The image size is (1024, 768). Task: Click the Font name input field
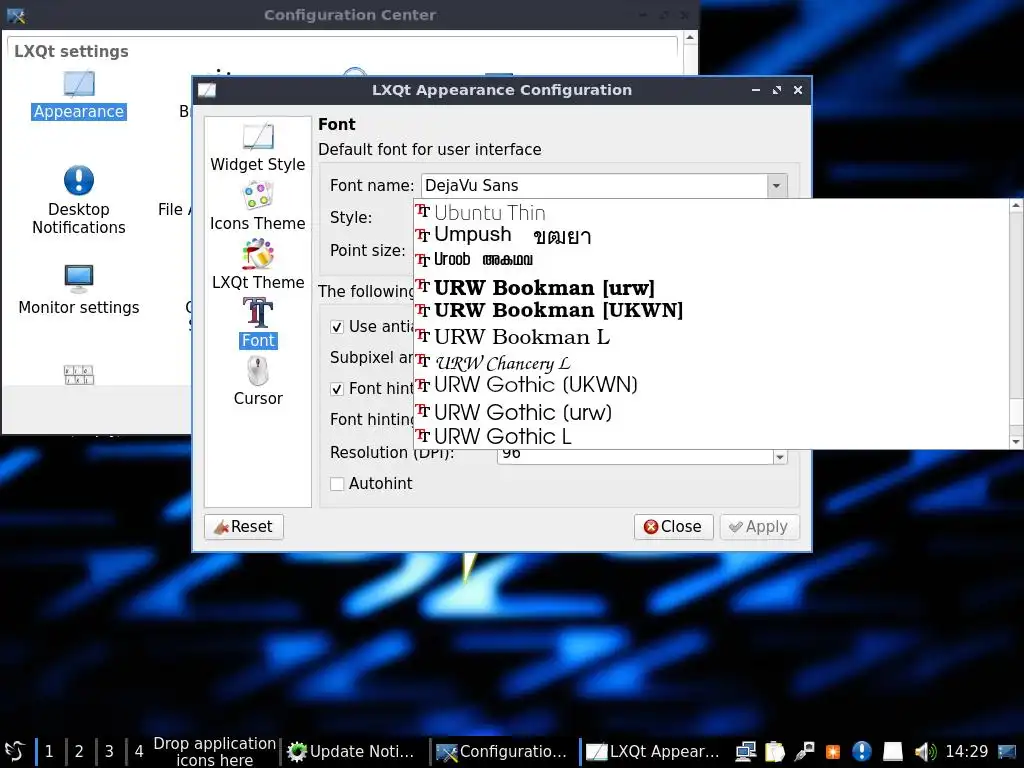coord(594,185)
